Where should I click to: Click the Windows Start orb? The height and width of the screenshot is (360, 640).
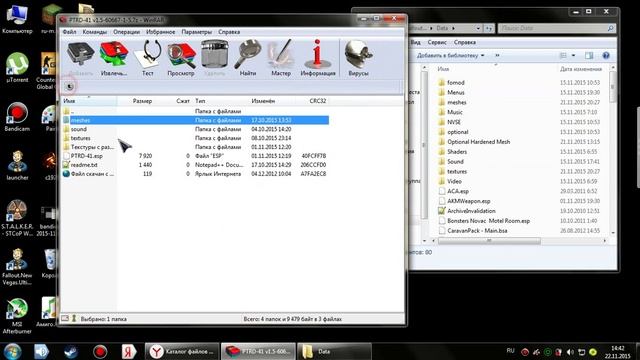pyautogui.click(x=13, y=351)
